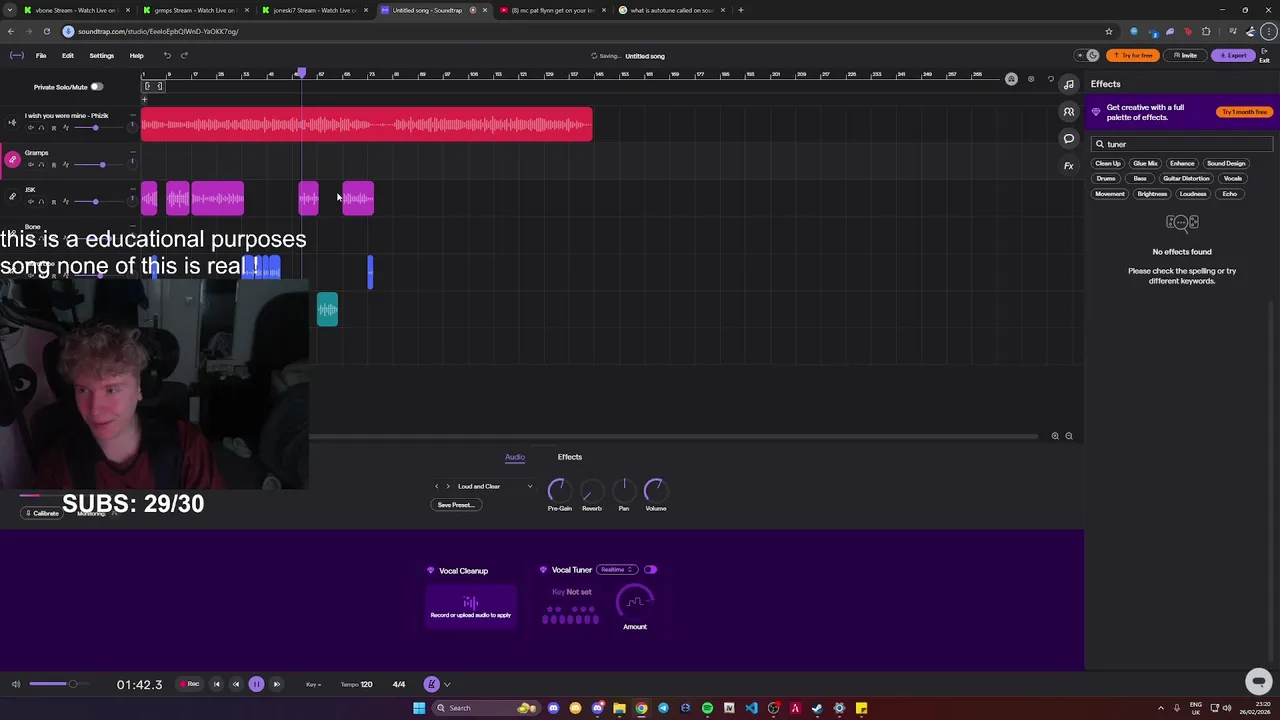Click the redo arrow in top bar

(x=184, y=55)
